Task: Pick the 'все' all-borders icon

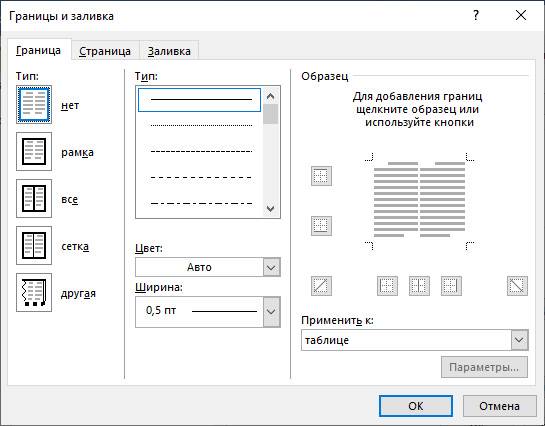Action: (34, 198)
